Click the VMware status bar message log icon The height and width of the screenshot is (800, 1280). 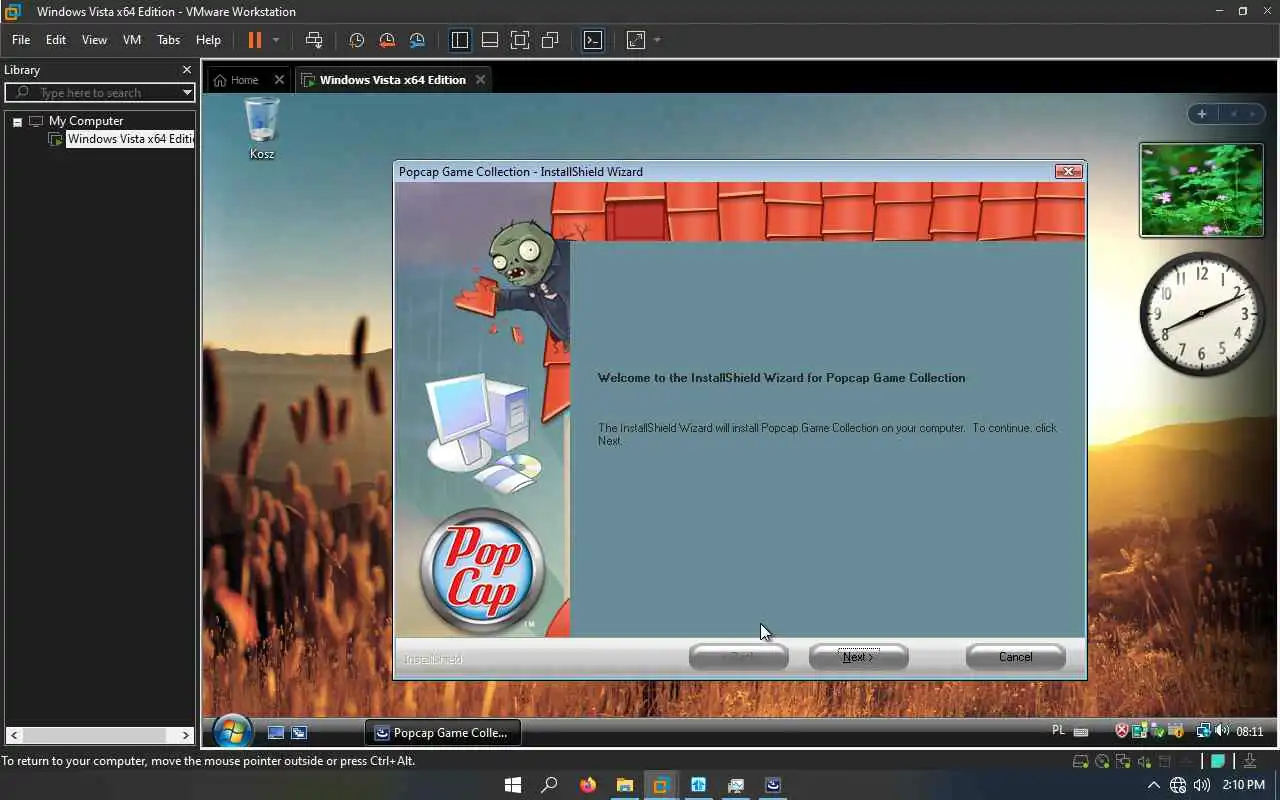click(1218, 762)
